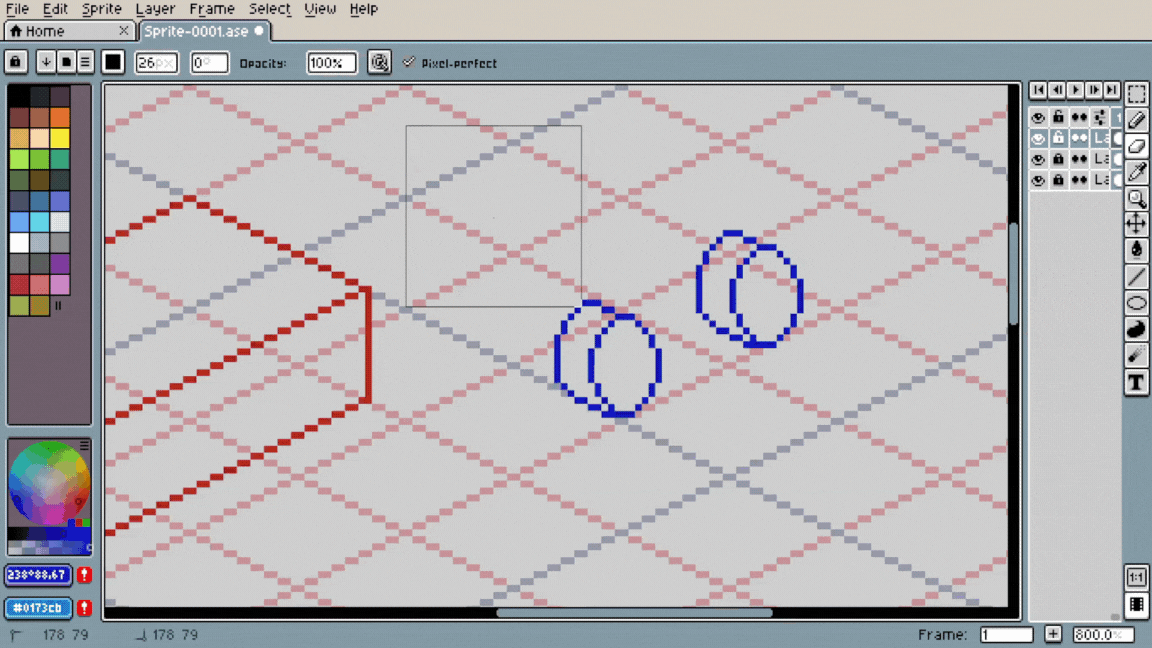This screenshot has height=648, width=1152.
Task: Select the Eraser tool
Action: (1137, 146)
